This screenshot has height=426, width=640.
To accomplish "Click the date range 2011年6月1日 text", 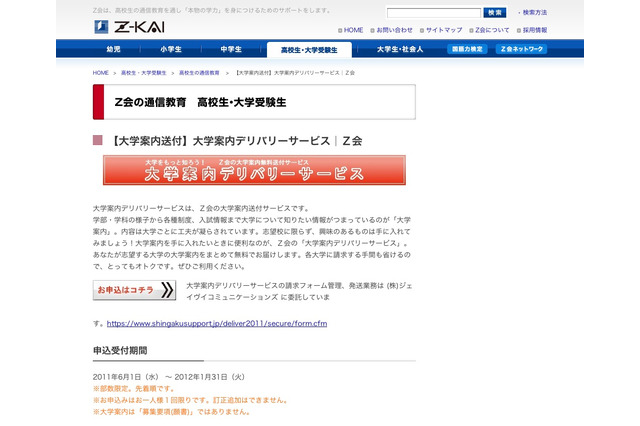I will [x=169, y=377].
